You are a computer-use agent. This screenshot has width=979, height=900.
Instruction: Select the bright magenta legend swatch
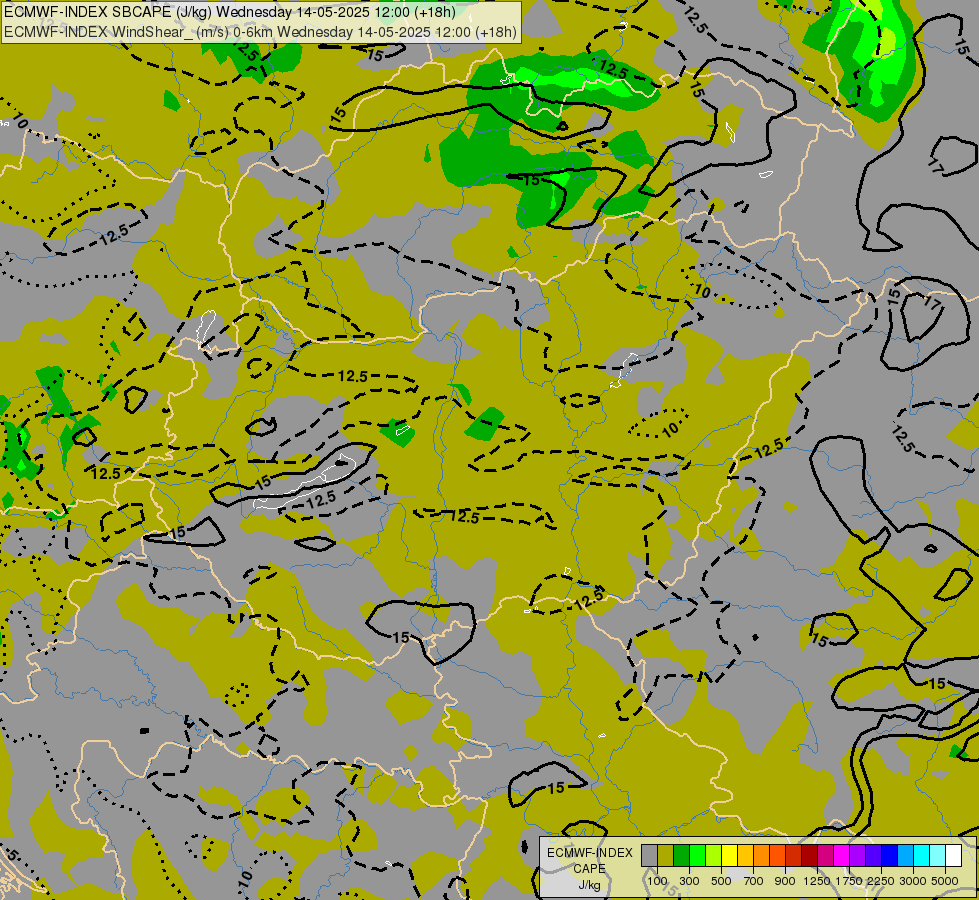842,855
